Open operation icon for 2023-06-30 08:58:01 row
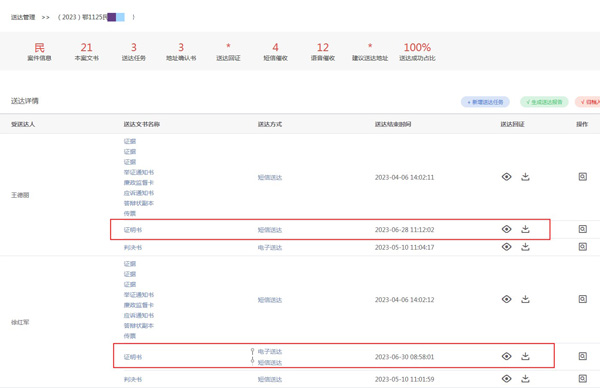600x388 pixels. 582,356
